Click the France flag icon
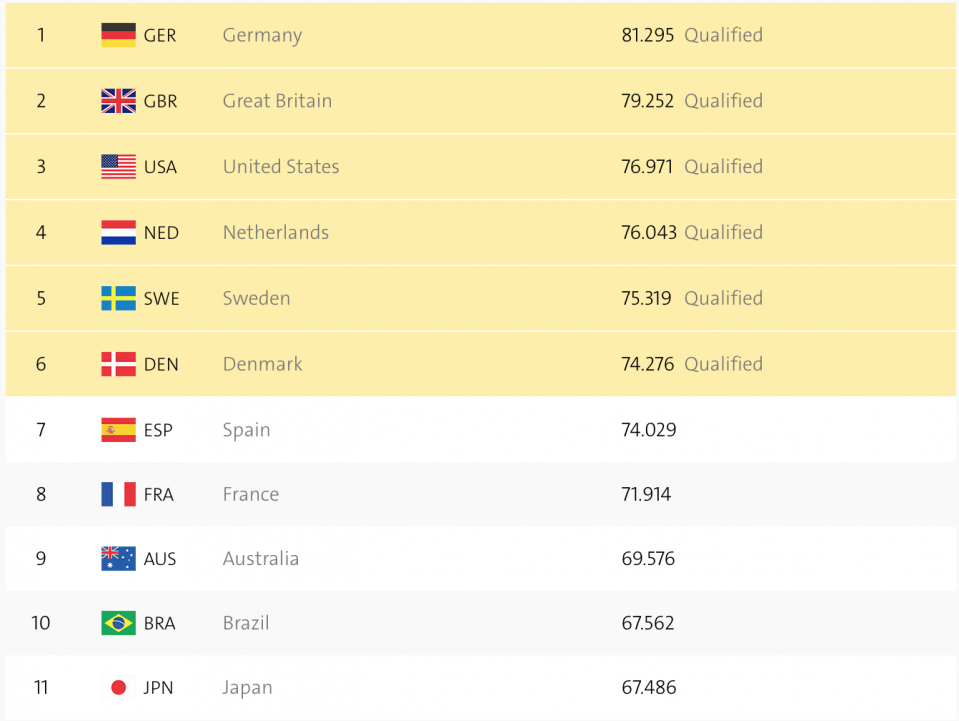Screen dimensions: 959x721 click(x=118, y=494)
